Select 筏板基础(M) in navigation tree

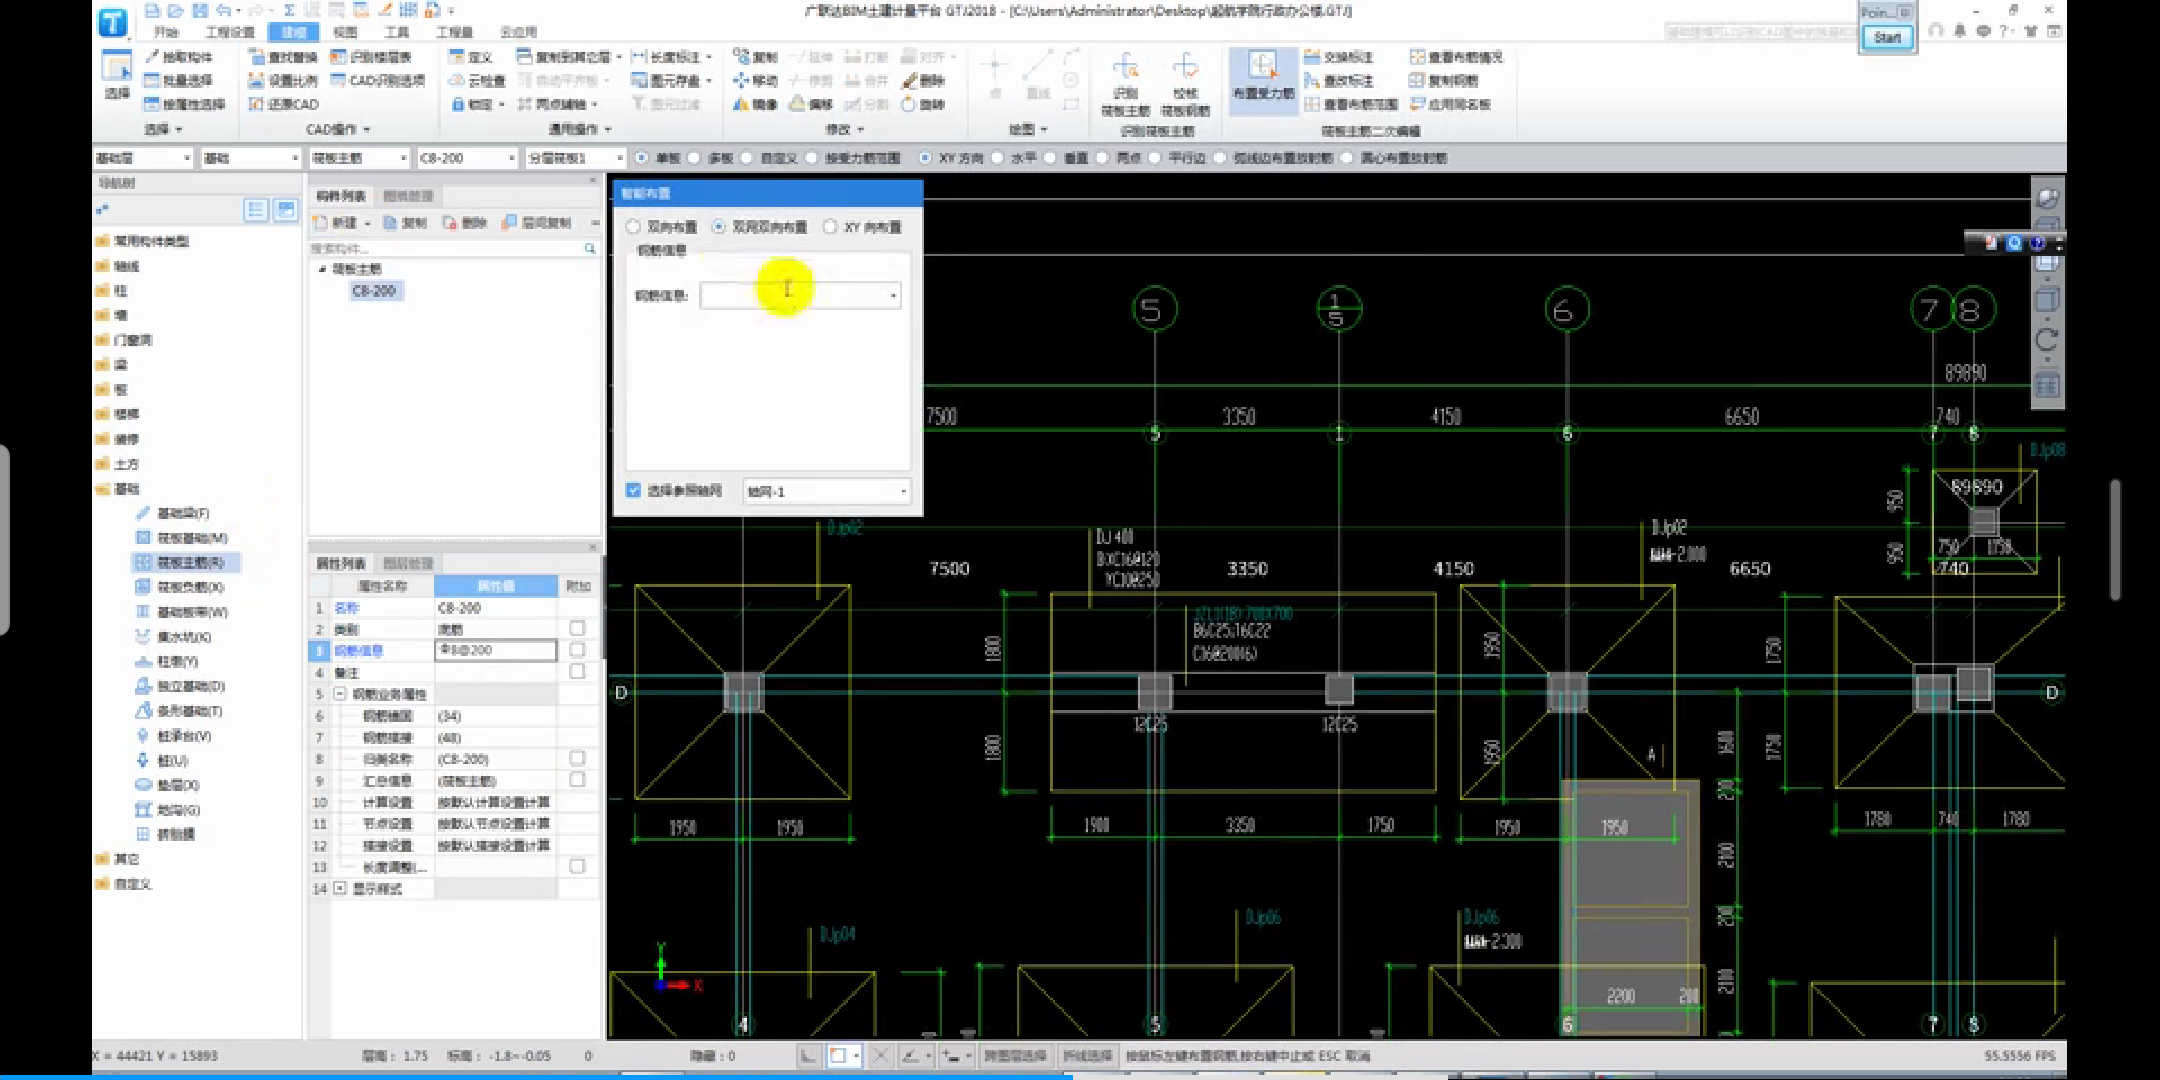point(192,538)
